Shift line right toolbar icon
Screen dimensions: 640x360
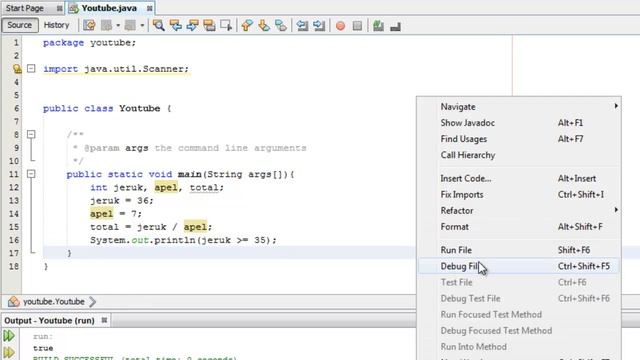[319, 25]
